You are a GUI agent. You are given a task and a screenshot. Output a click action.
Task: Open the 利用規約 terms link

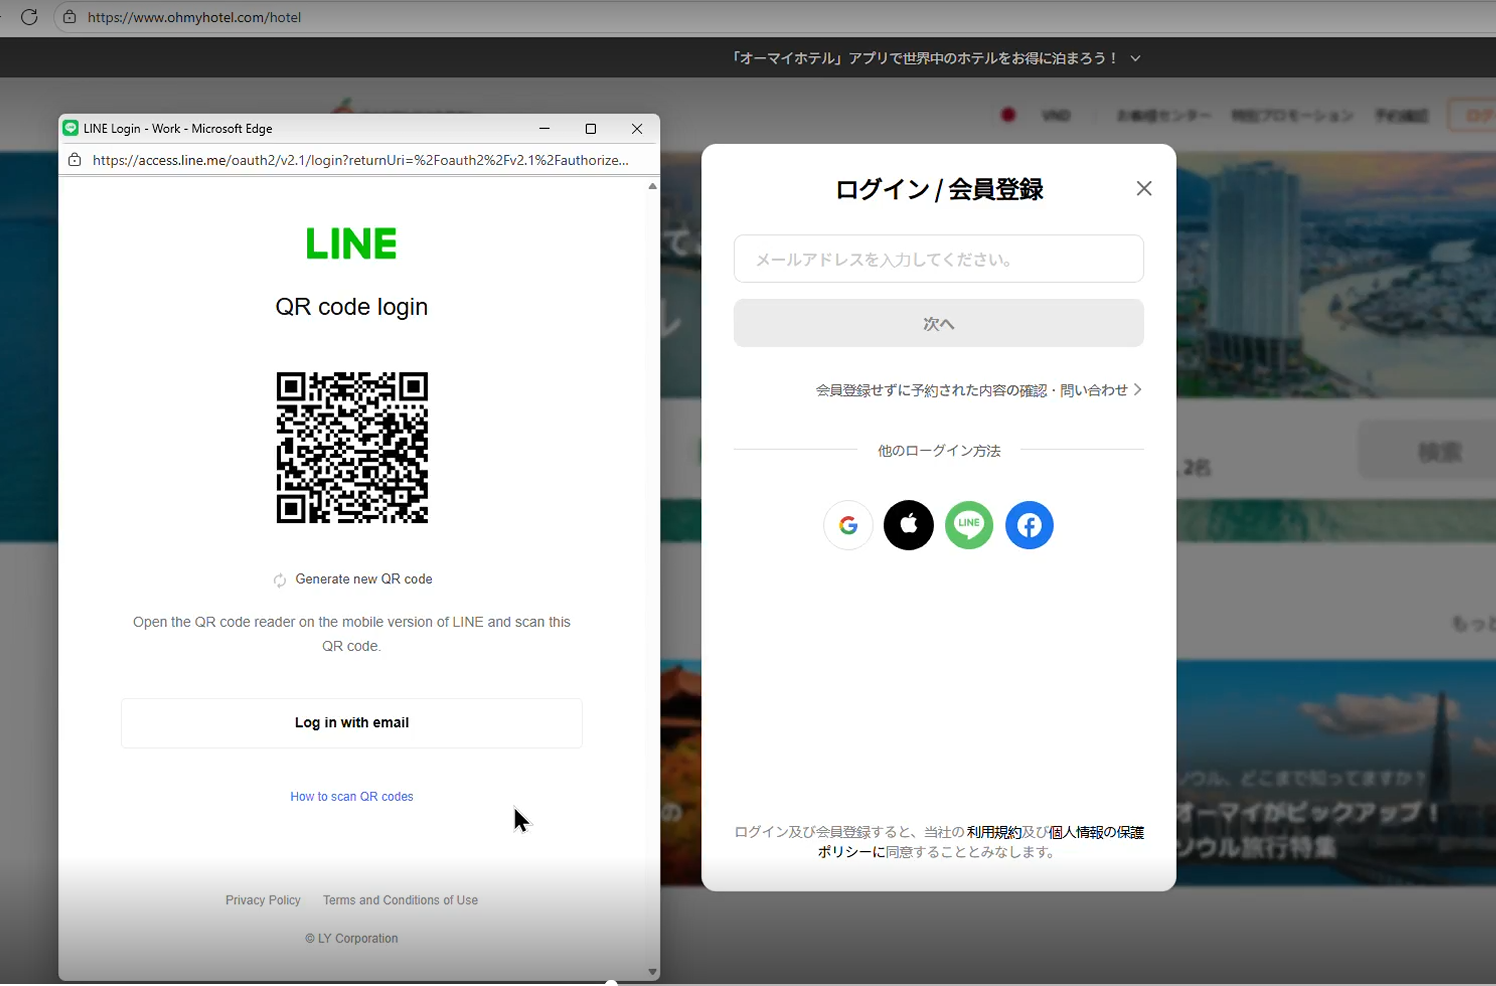pyautogui.click(x=994, y=832)
